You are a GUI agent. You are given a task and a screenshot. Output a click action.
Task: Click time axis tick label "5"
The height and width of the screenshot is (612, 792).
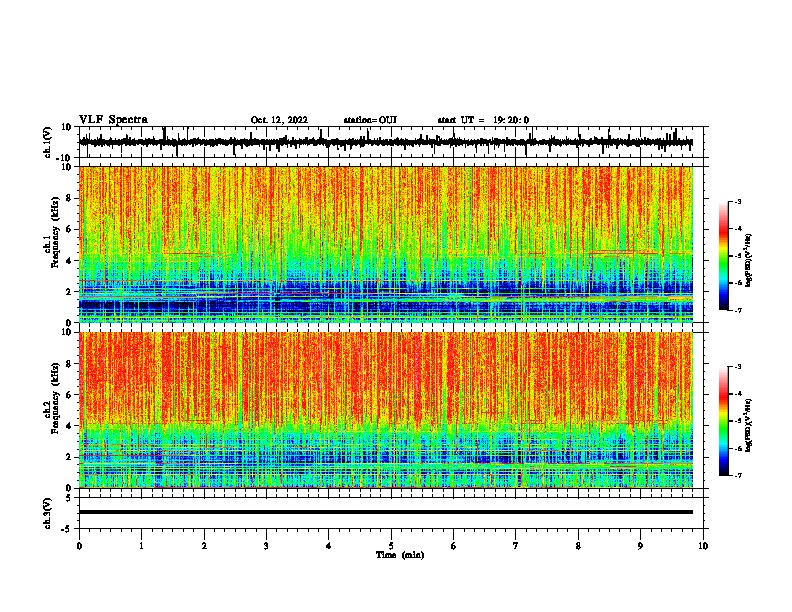pos(391,546)
